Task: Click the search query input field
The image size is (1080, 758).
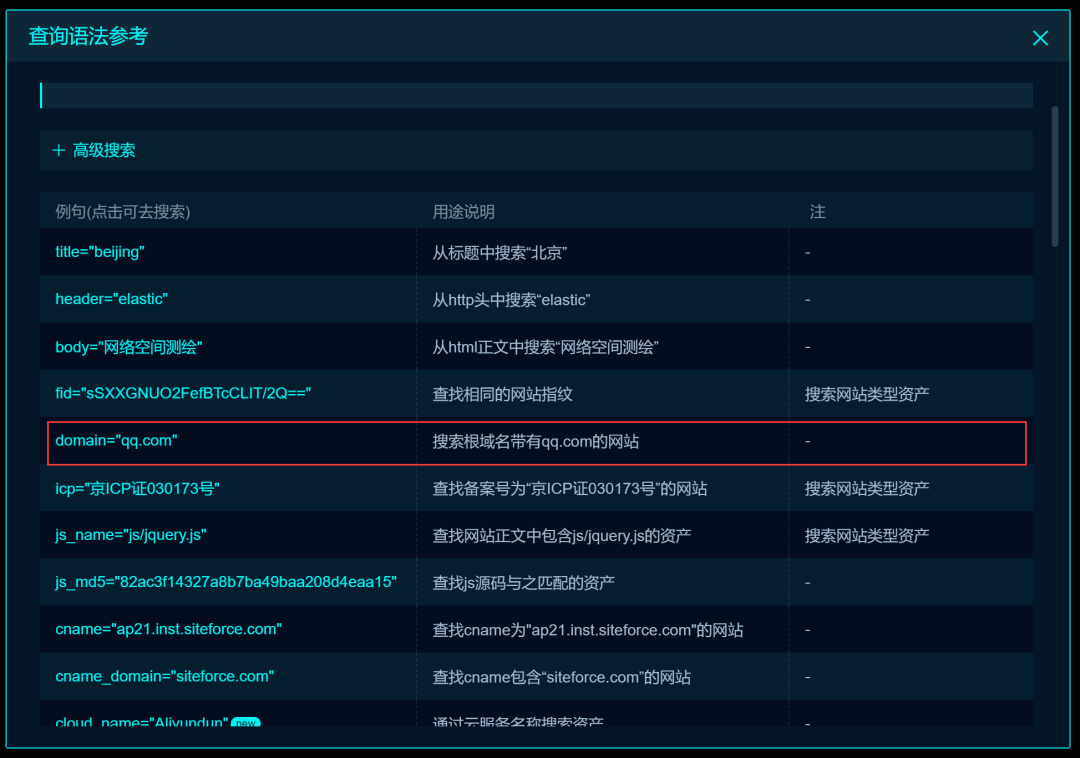Action: coord(536,95)
